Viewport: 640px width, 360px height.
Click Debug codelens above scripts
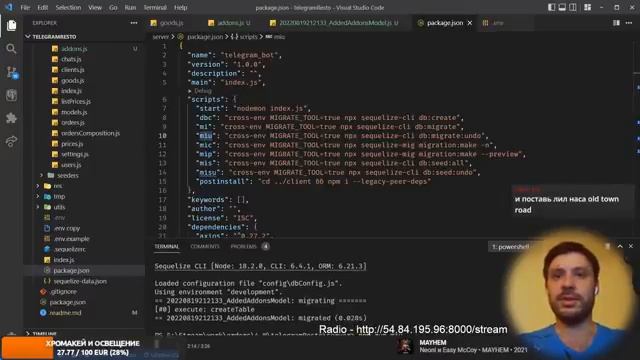[x=203, y=91]
